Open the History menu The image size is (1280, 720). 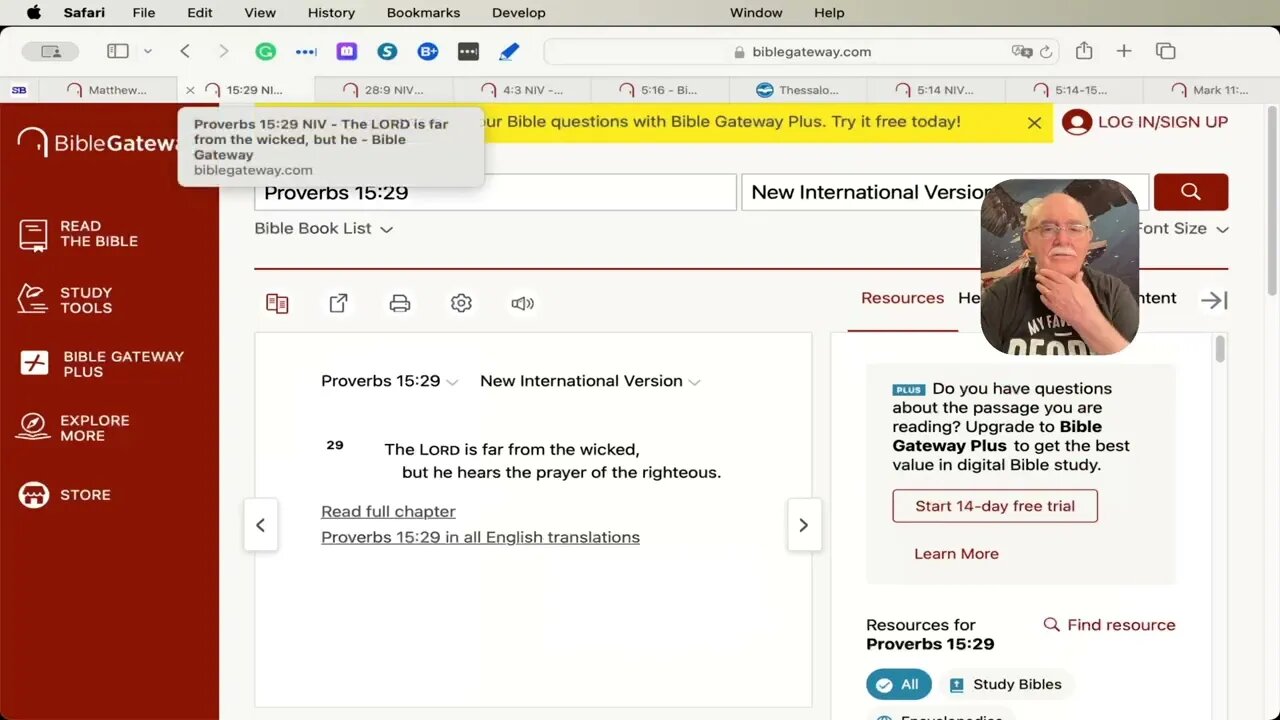pos(331,13)
